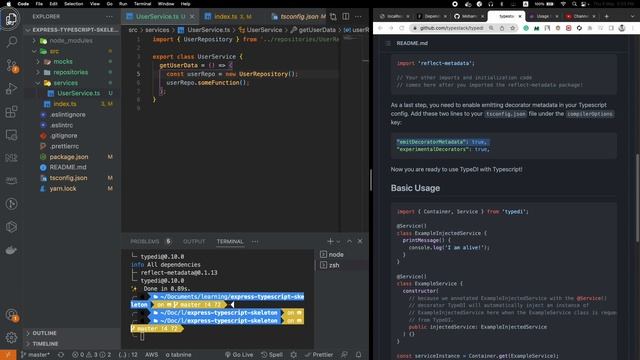
Task: Reload the GitHub page in browser
Action: [402, 28]
